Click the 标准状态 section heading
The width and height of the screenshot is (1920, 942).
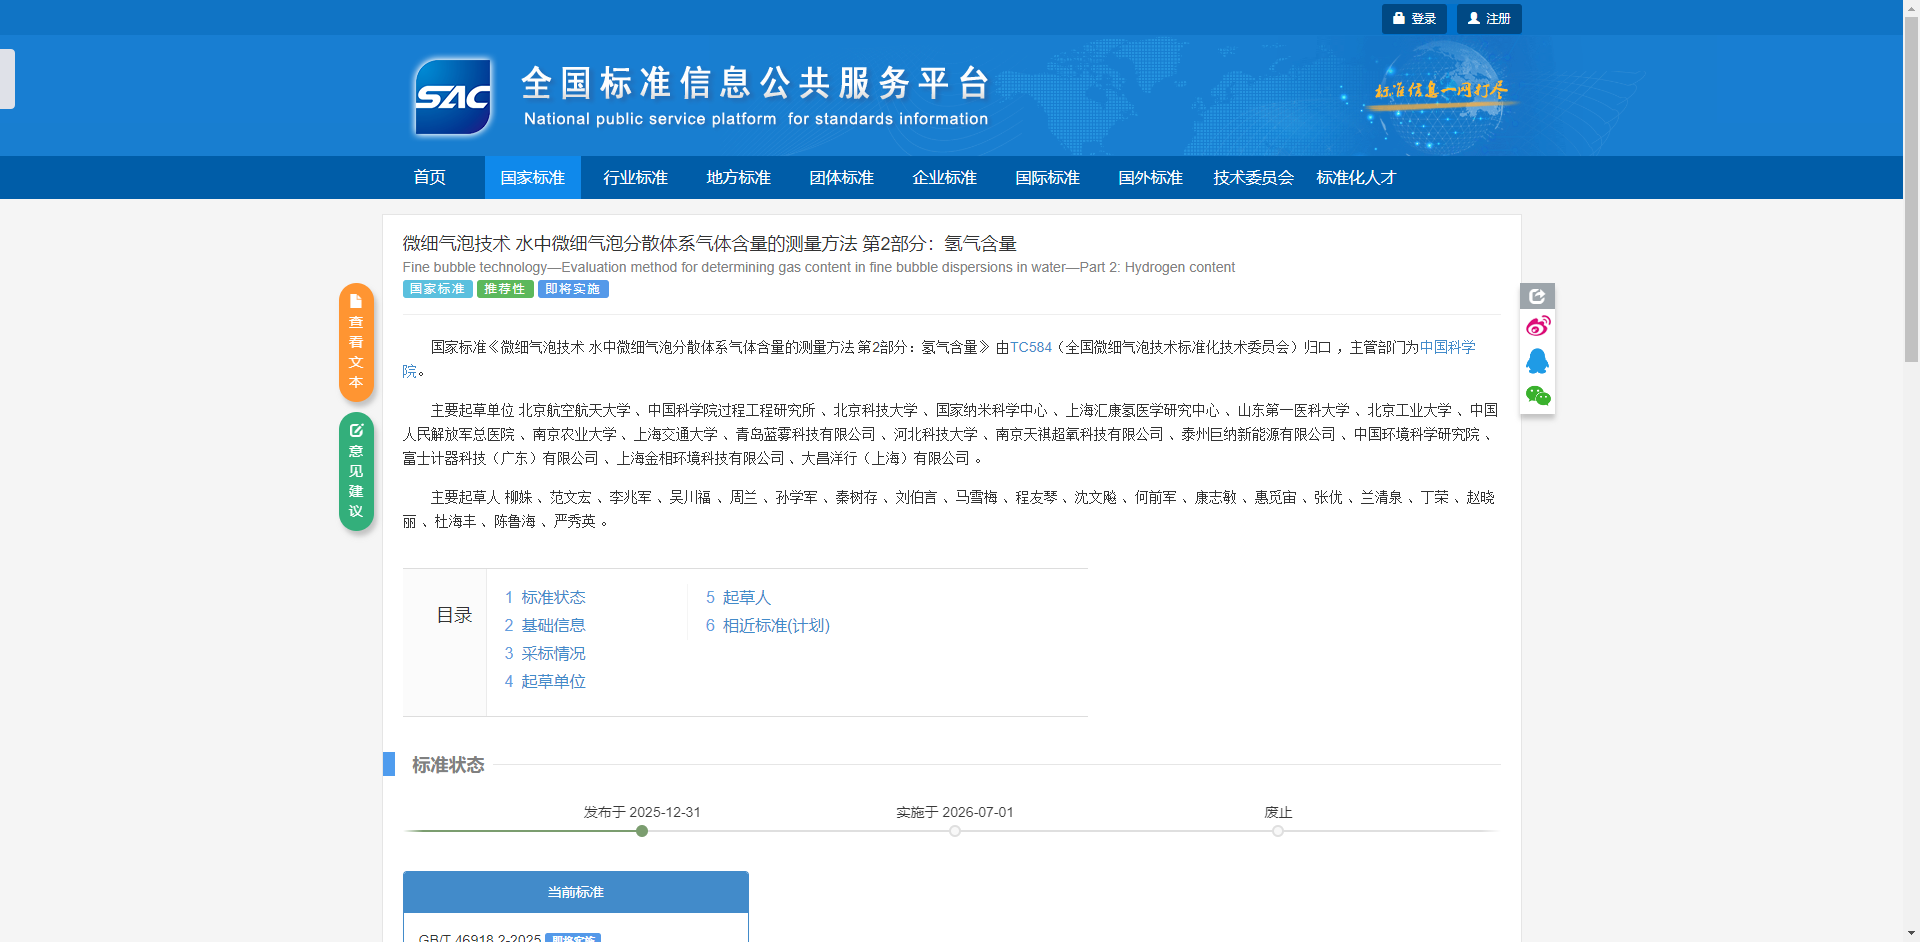(448, 765)
